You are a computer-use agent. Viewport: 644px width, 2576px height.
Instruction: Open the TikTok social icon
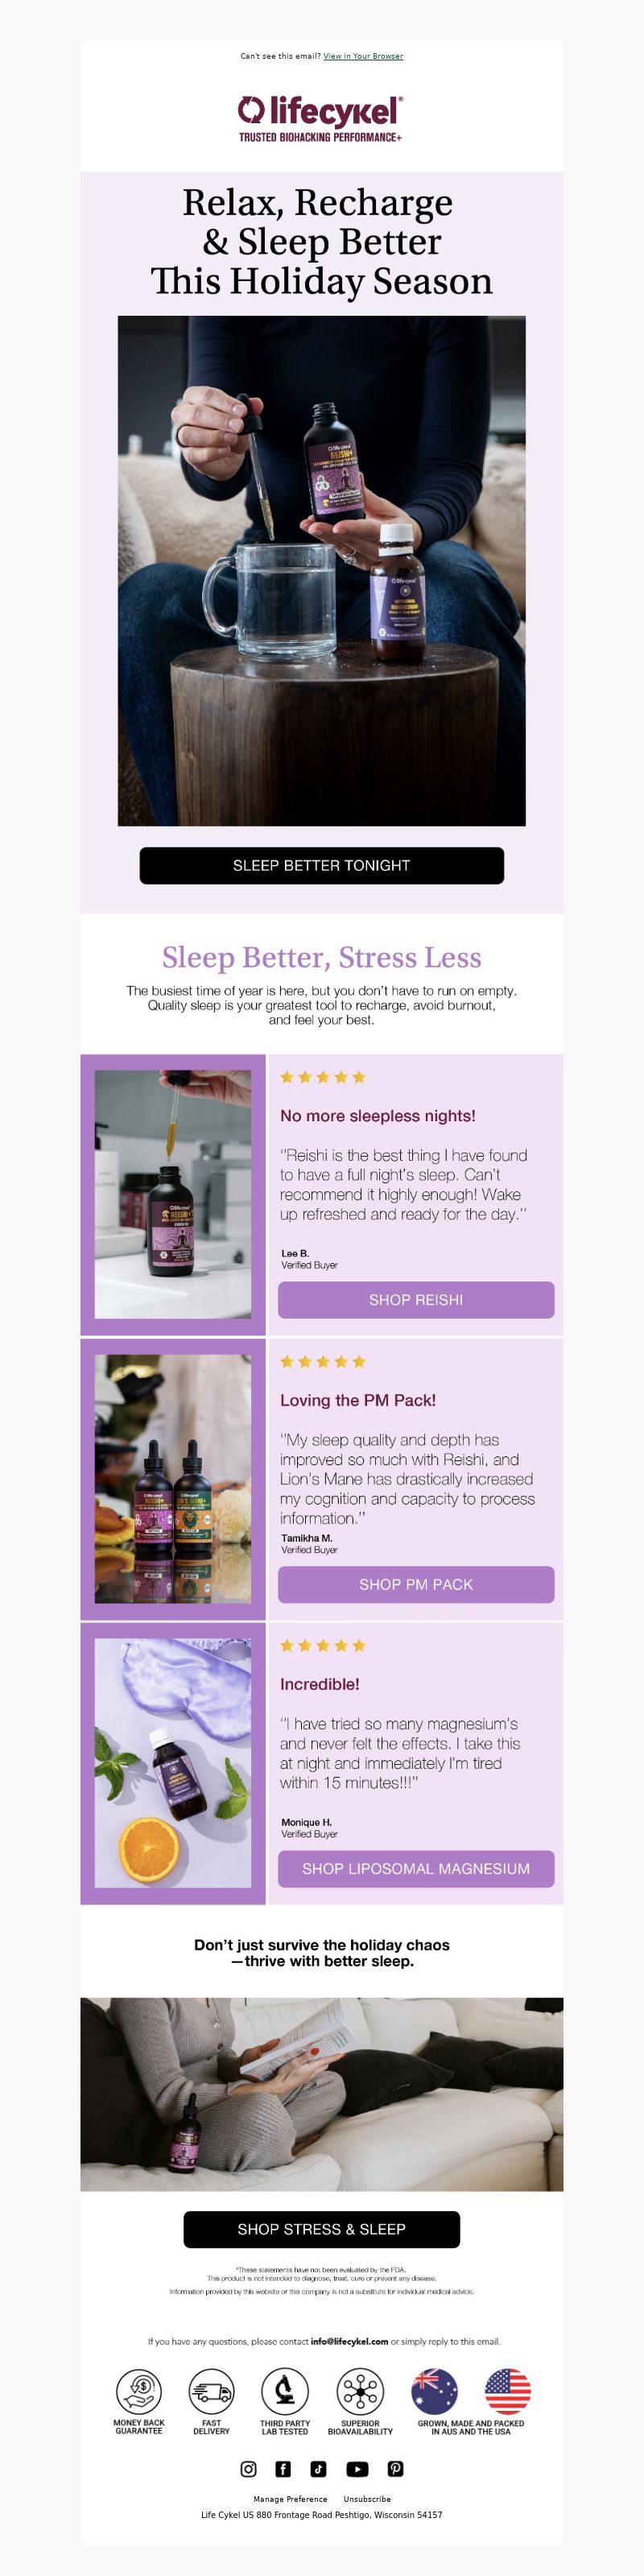pyautogui.click(x=318, y=2469)
